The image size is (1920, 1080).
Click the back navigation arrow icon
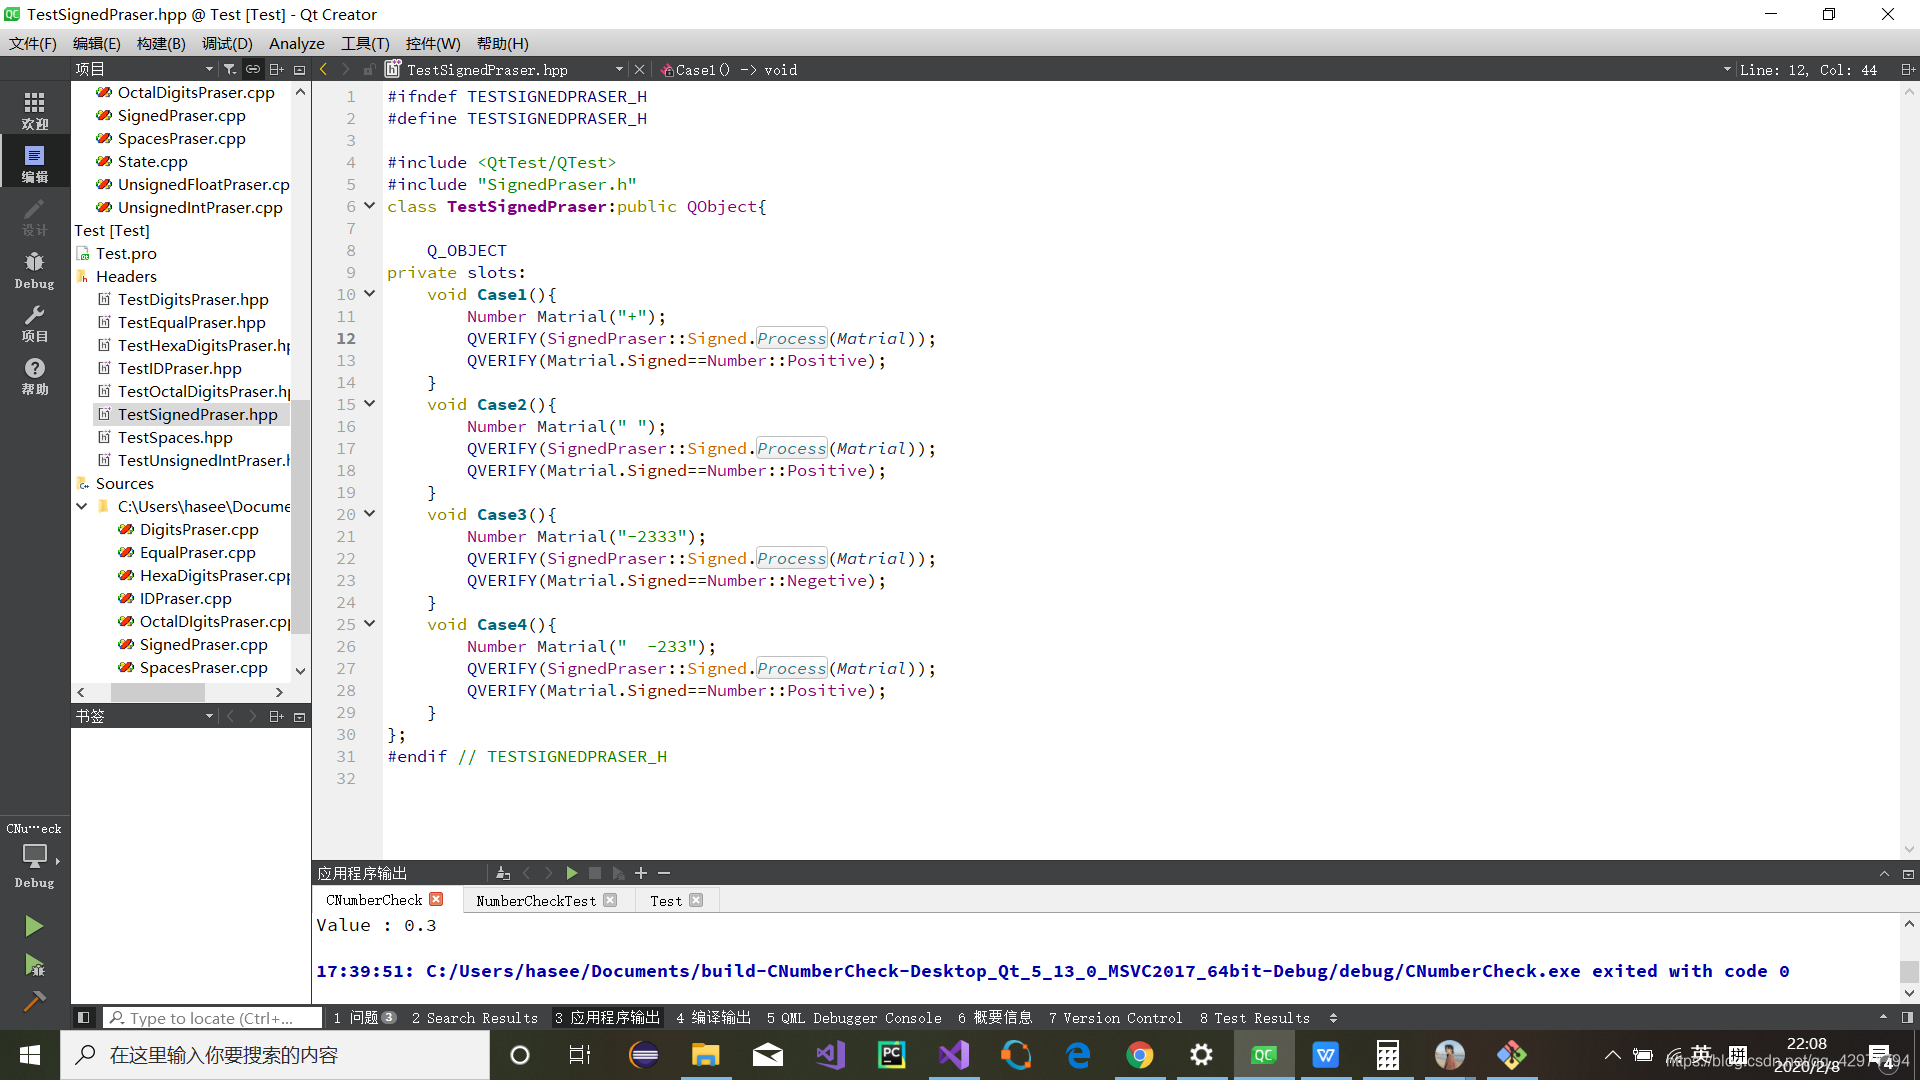(323, 70)
